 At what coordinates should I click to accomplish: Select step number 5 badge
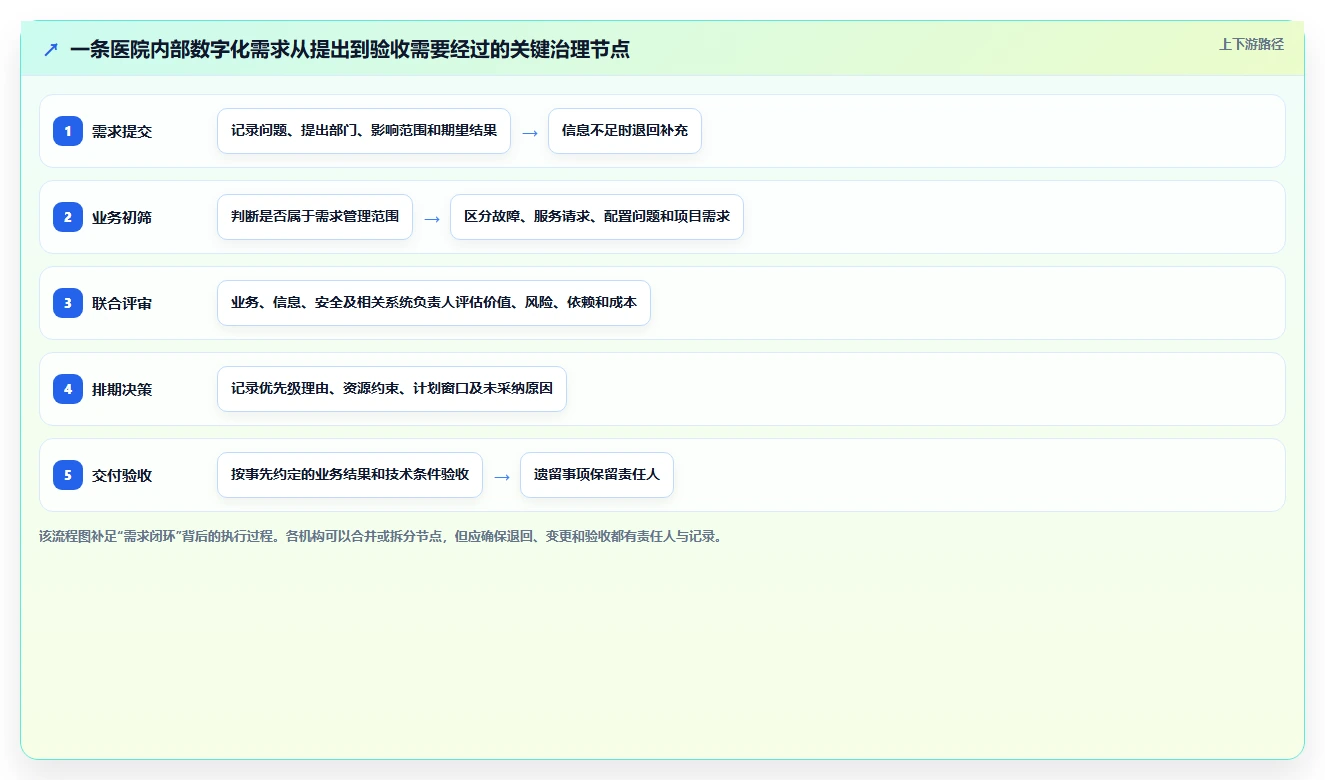click(68, 475)
